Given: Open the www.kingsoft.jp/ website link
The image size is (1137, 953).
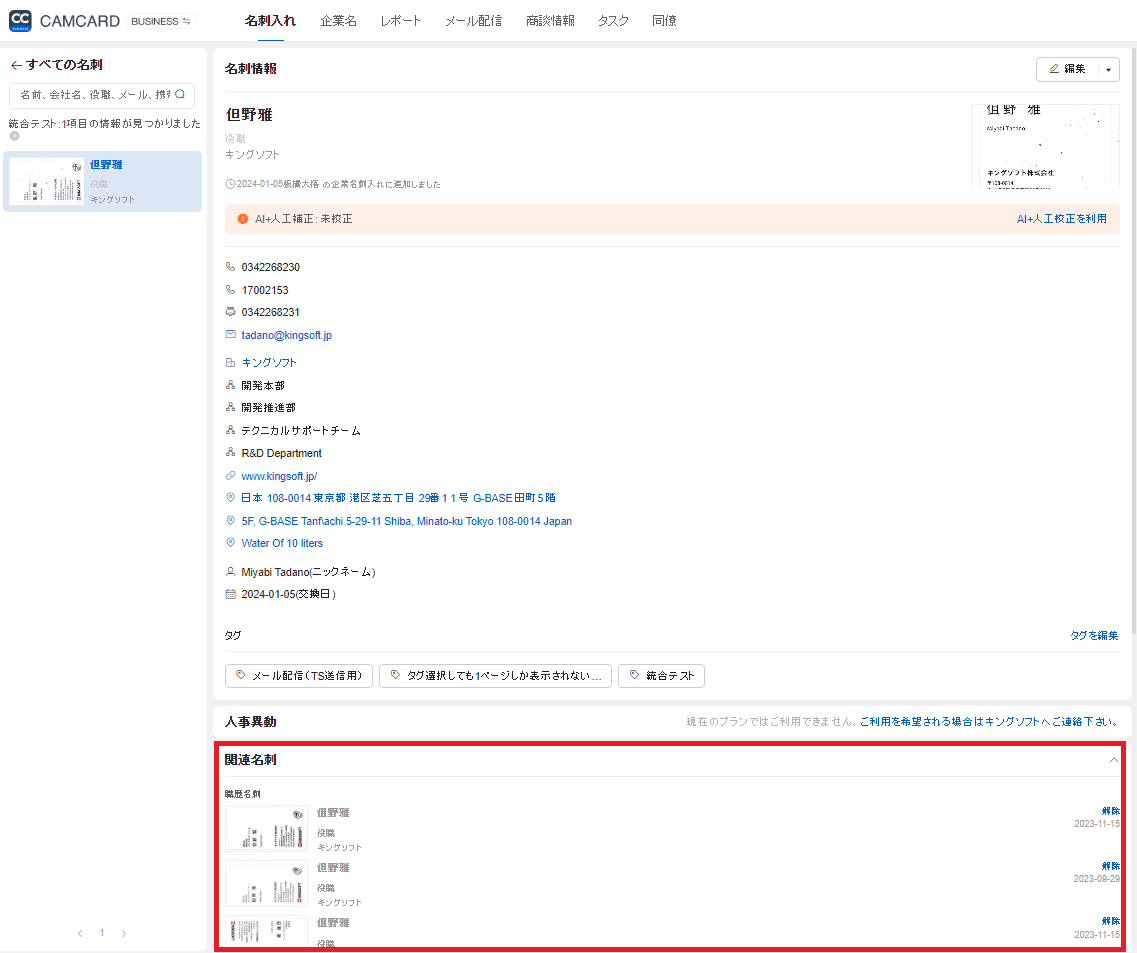Looking at the screenshot, I should coord(279,476).
